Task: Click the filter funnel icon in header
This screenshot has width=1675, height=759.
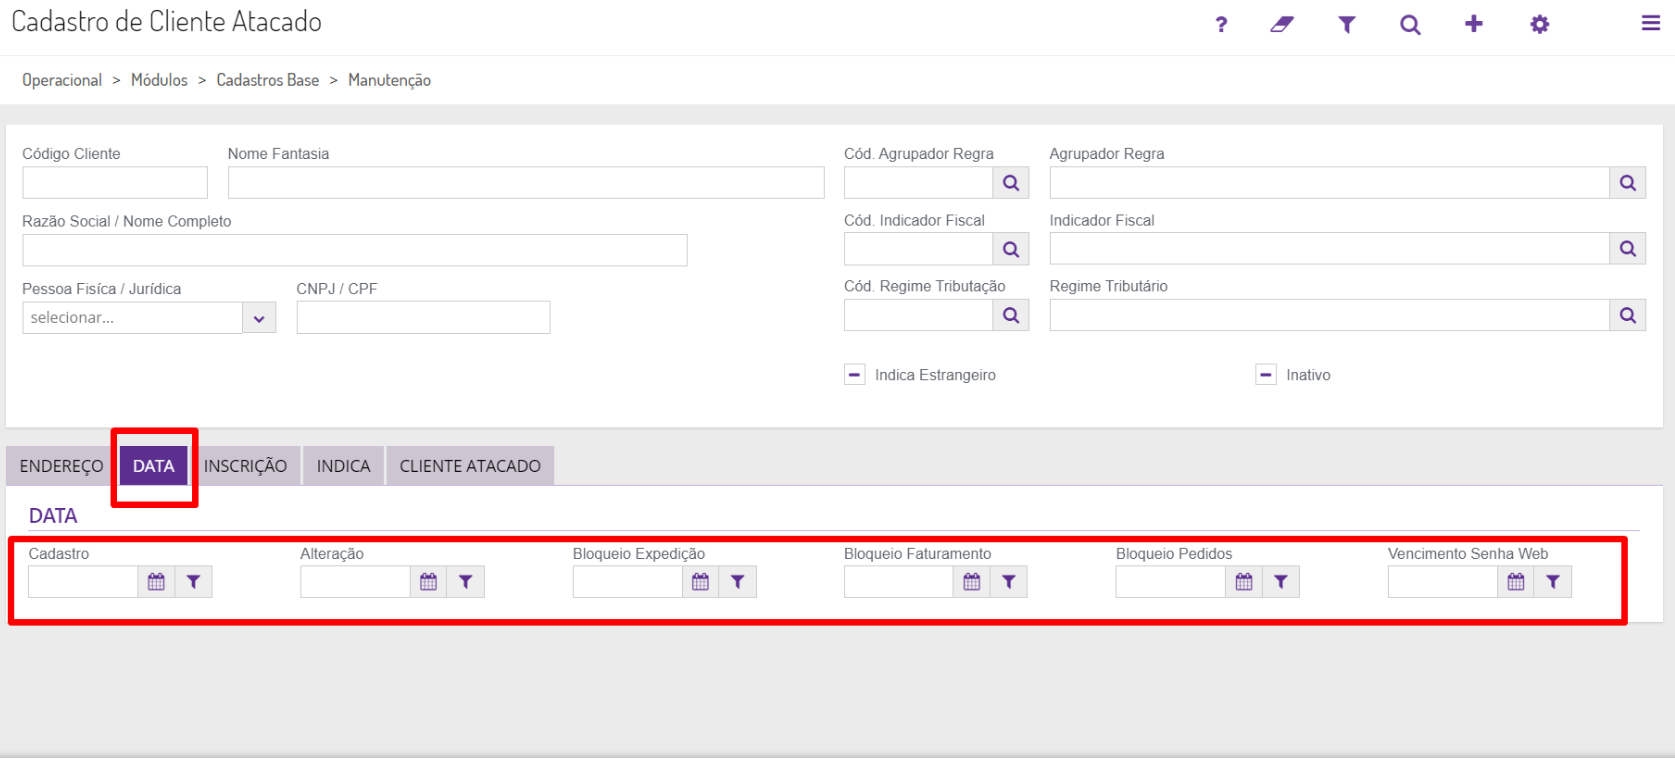Action: coord(1347,25)
